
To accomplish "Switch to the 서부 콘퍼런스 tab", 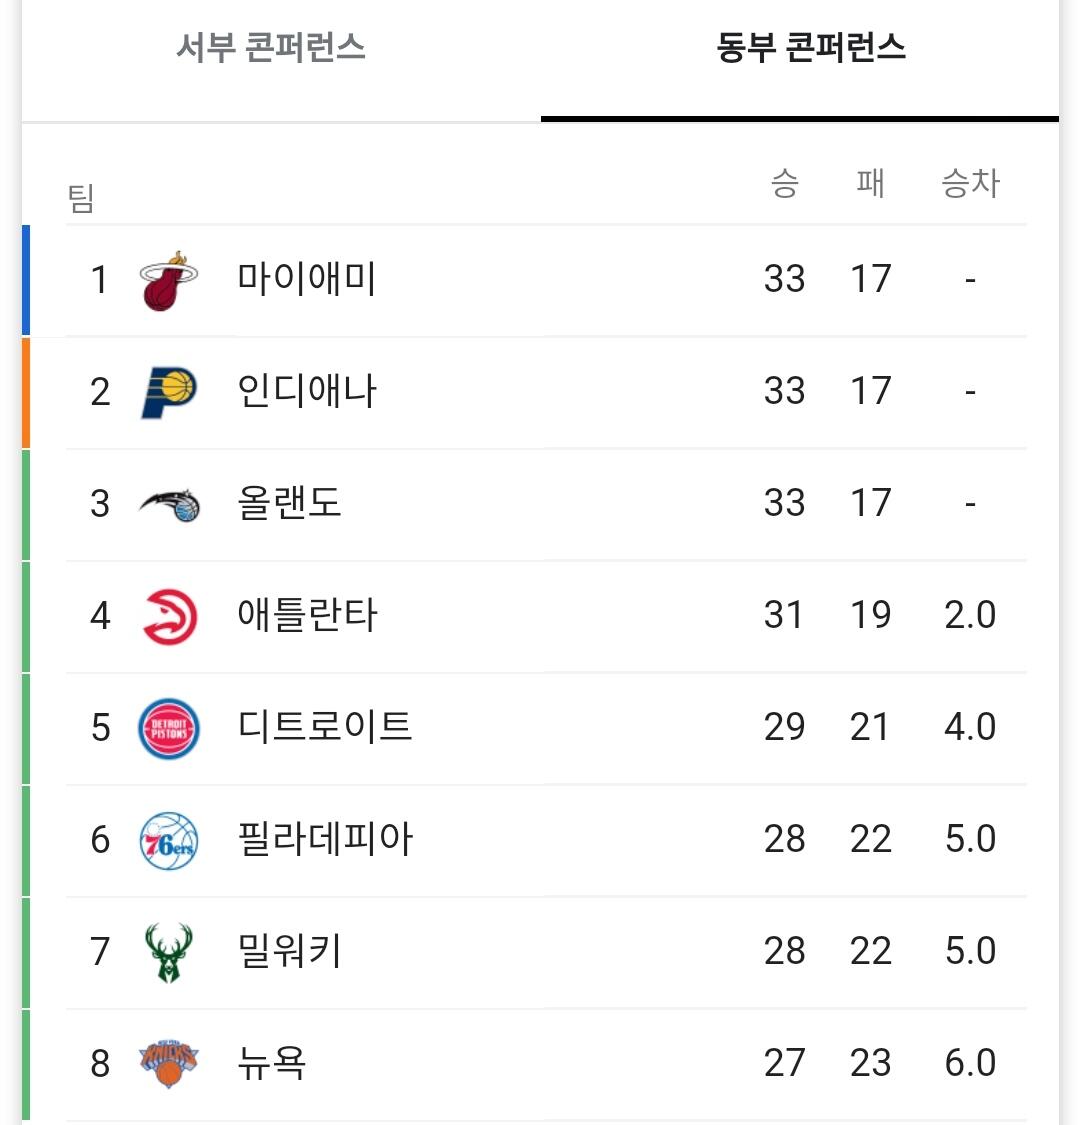I will [271, 48].
